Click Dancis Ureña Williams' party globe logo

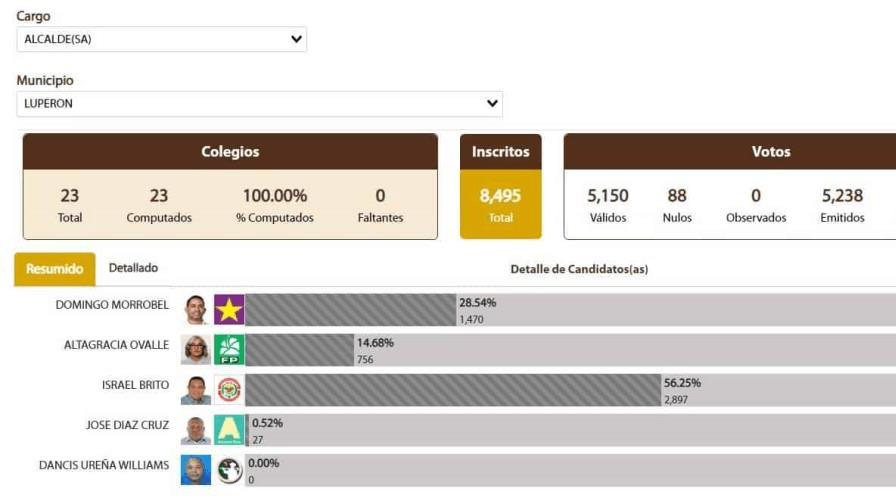[229, 470]
